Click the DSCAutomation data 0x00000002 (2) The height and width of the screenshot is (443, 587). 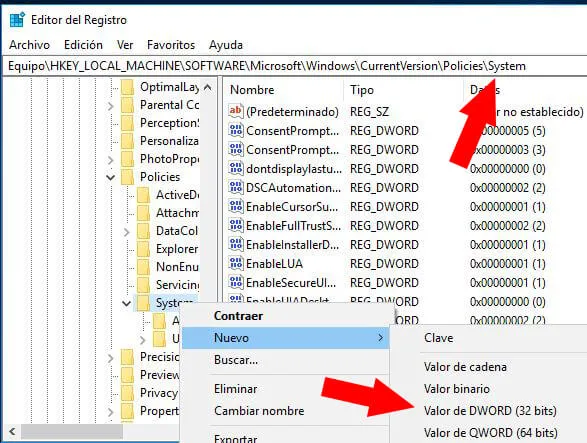tap(508, 188)
